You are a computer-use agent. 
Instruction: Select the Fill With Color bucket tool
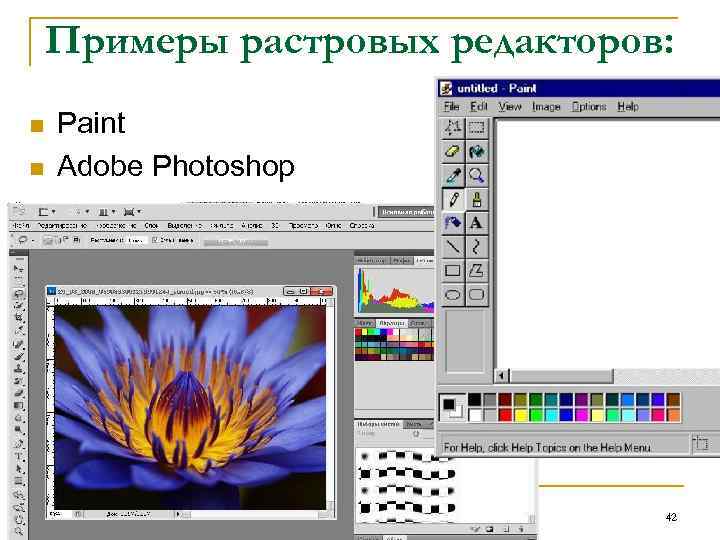coord(477,152)
